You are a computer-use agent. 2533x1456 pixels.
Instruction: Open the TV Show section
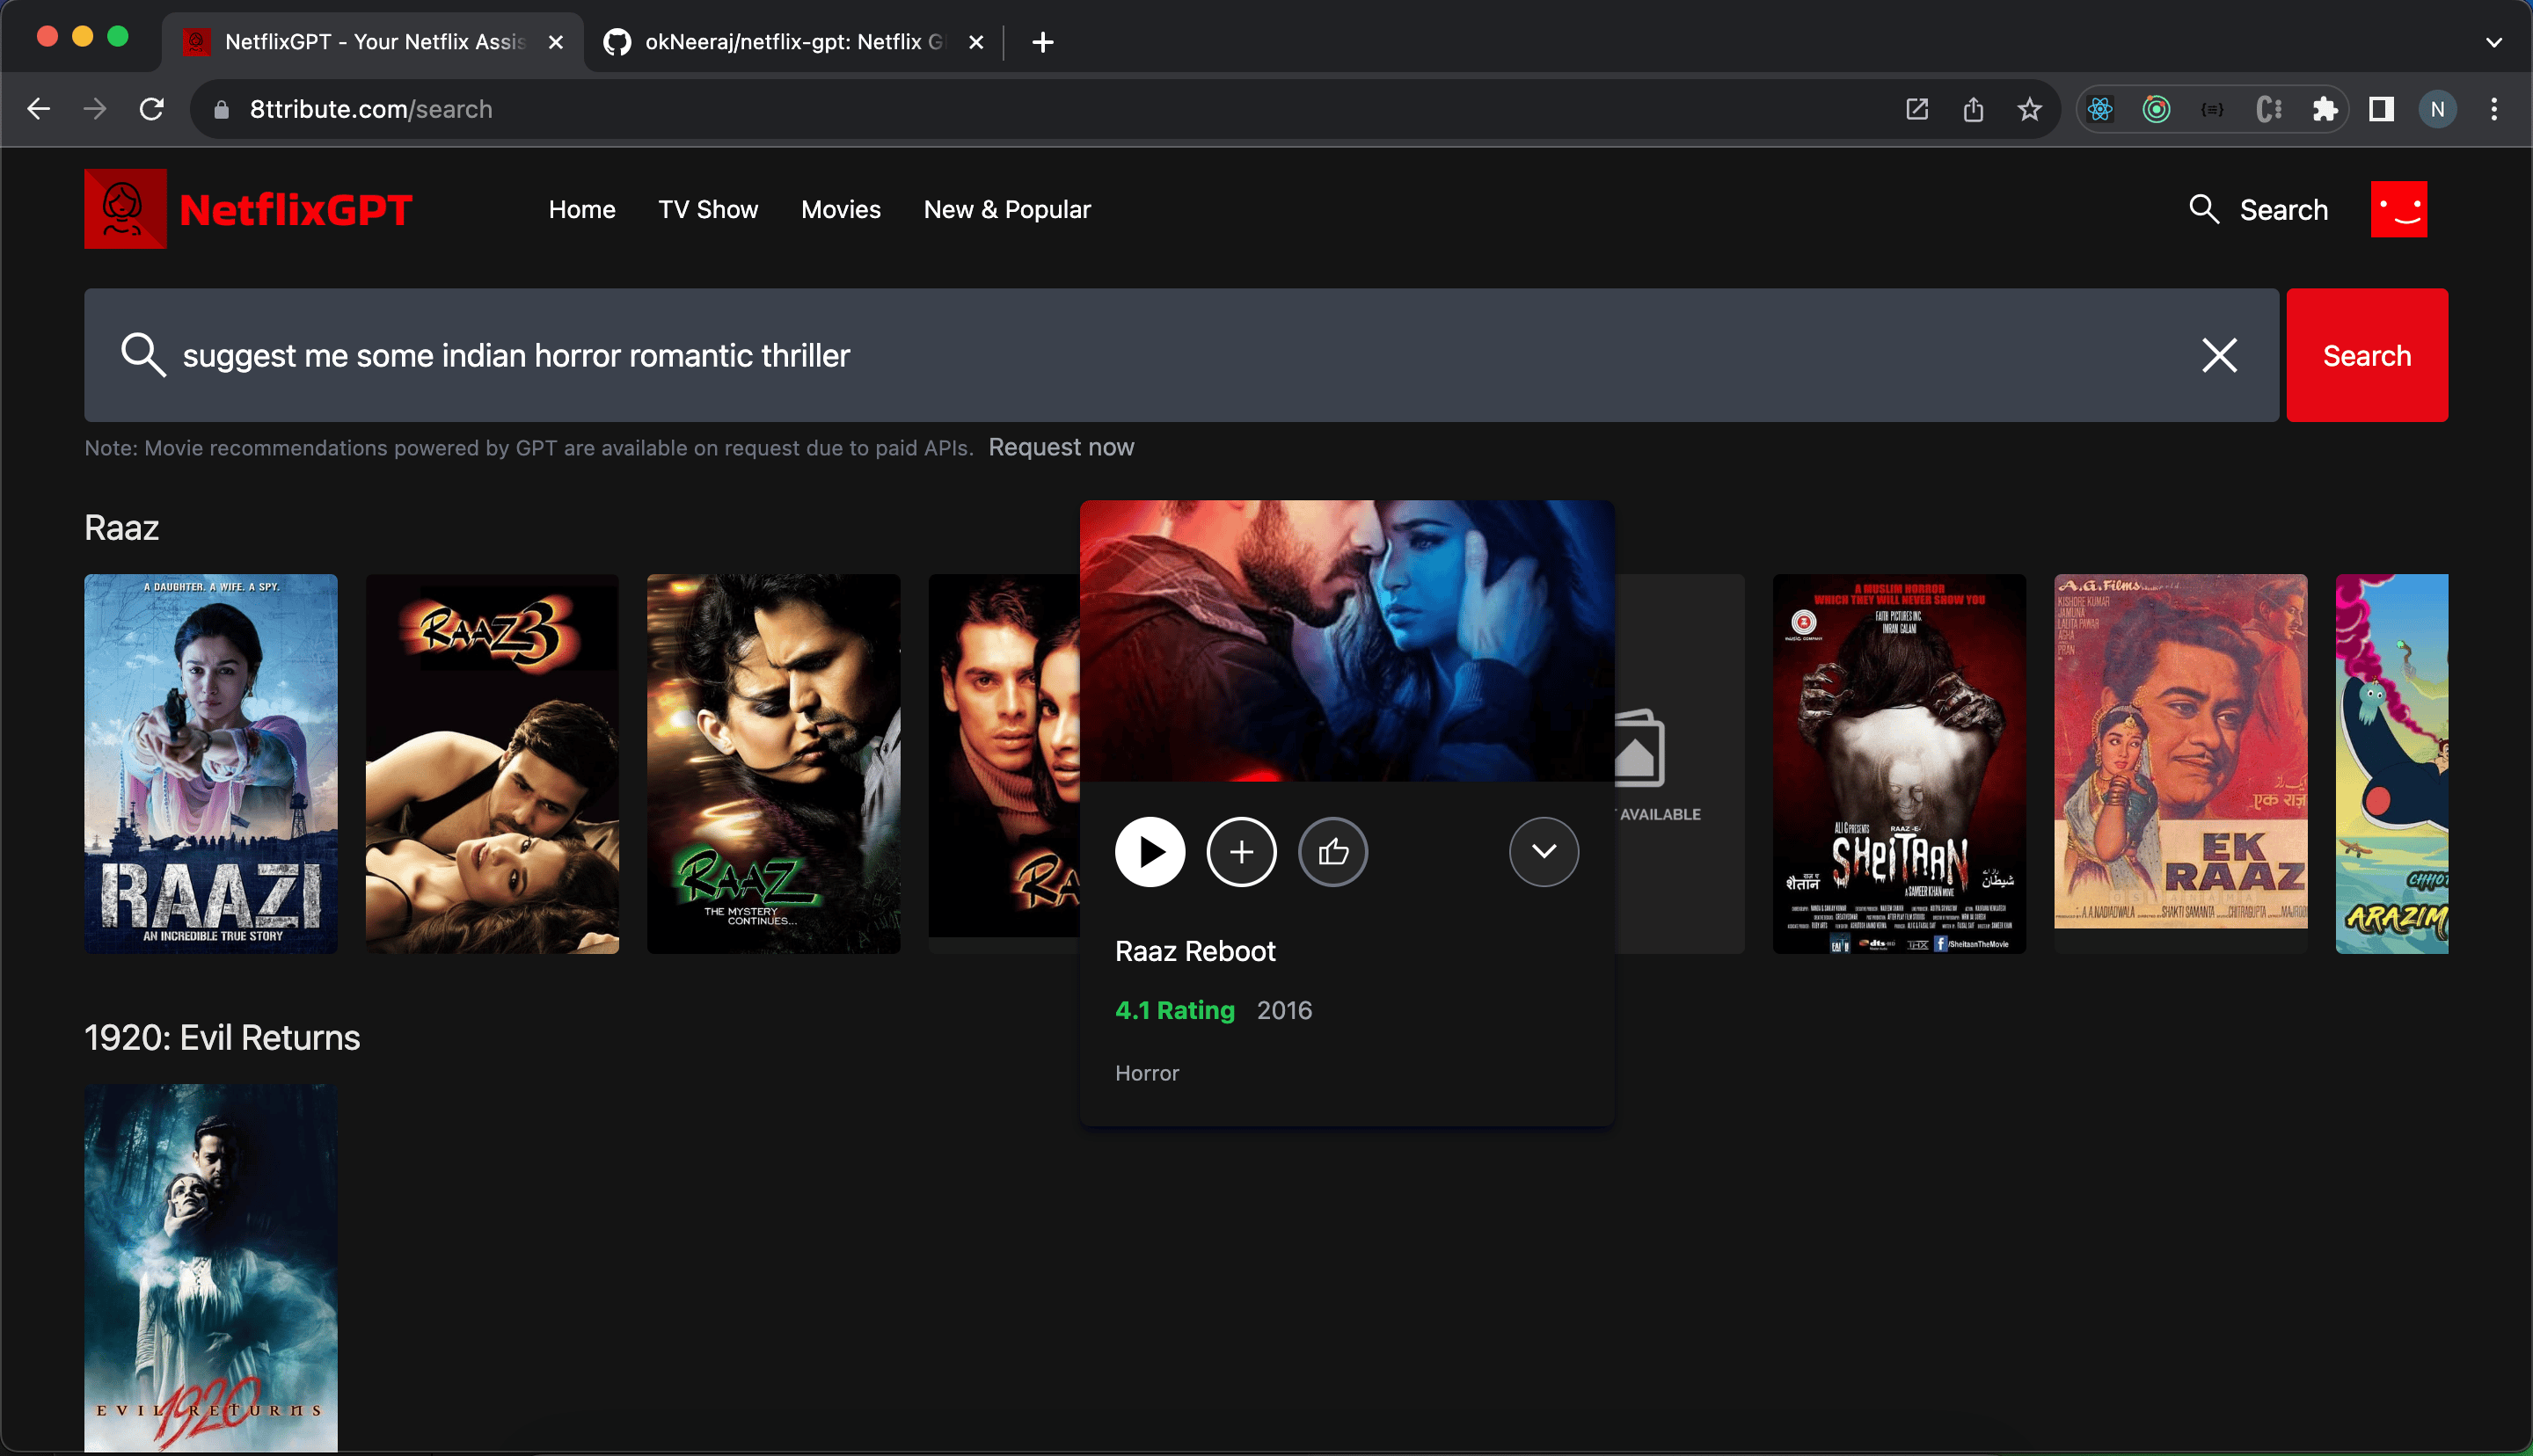[707, 210]
